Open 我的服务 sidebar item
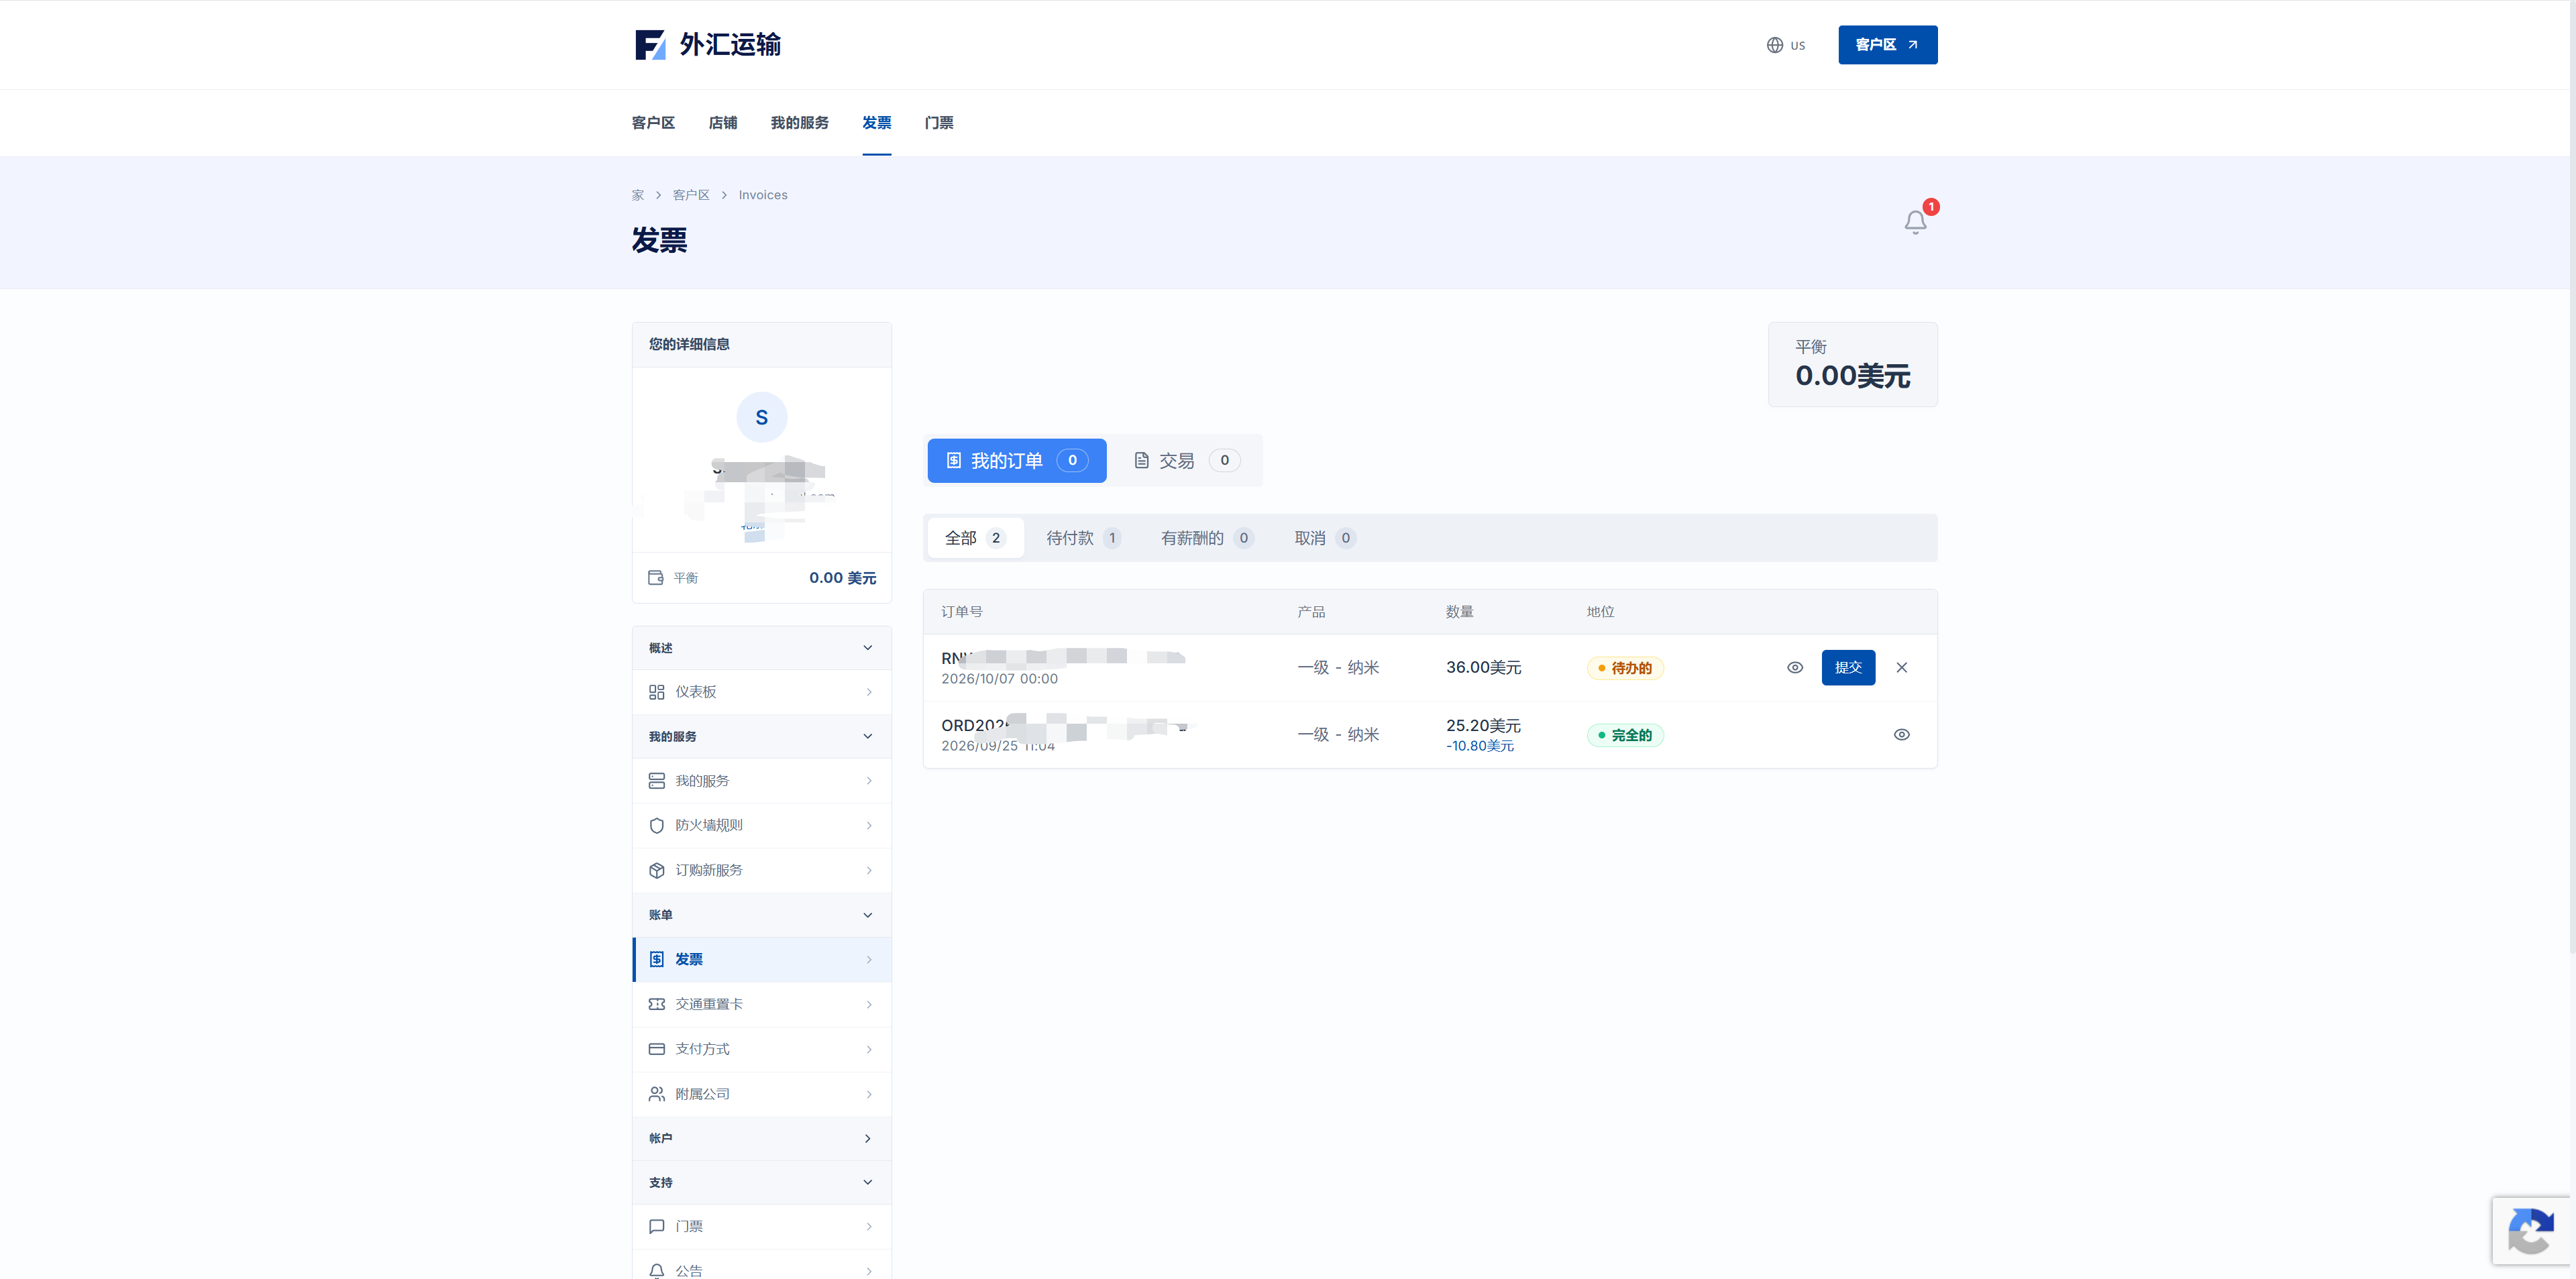2576x1279 pixels. click(x=762, y=781)
